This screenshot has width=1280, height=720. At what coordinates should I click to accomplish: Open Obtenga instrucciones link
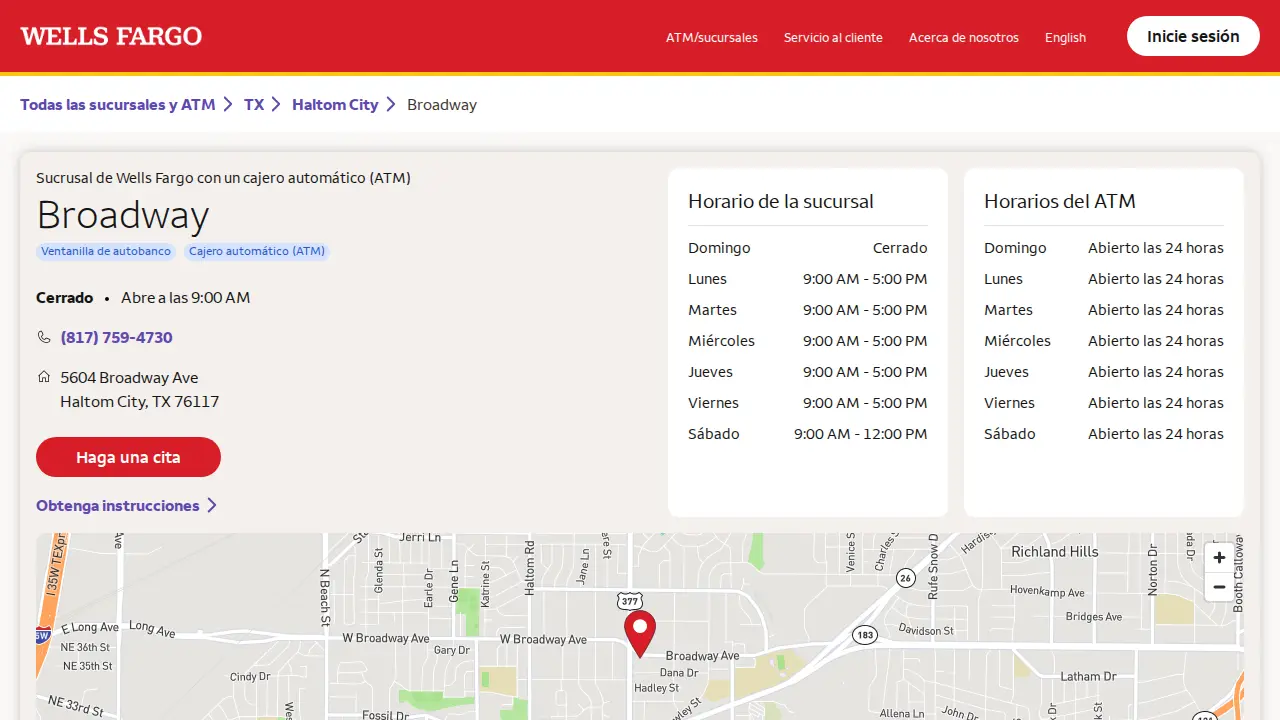[x=118, y=506]
